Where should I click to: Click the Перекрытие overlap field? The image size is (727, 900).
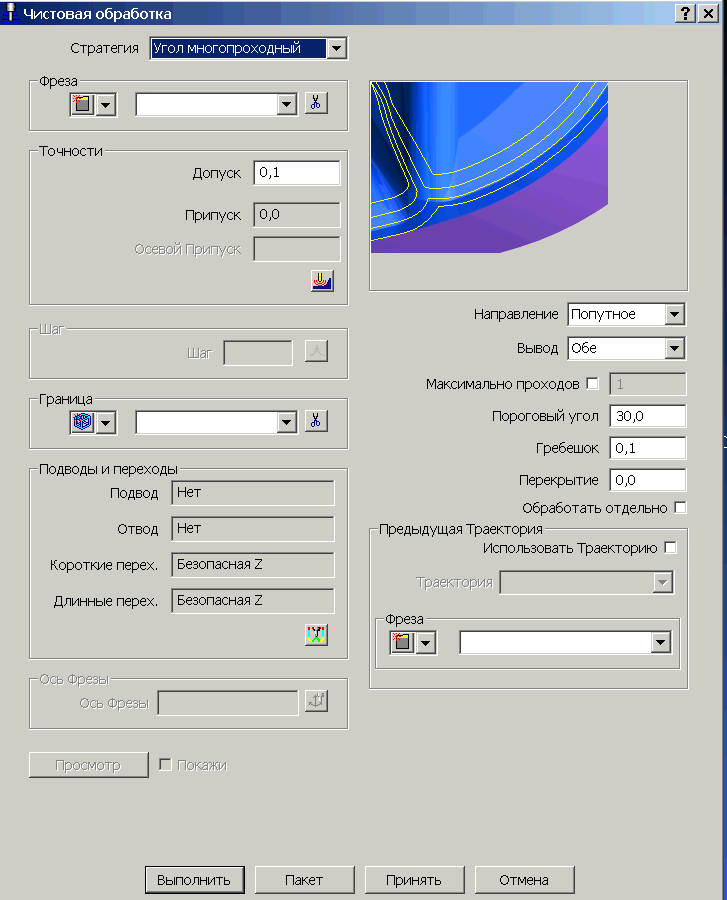tap(647, 480)
